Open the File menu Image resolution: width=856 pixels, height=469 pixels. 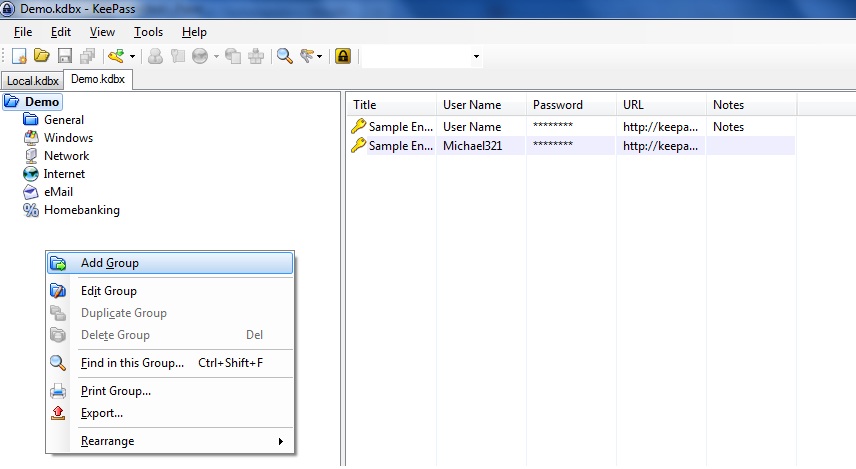23,32
